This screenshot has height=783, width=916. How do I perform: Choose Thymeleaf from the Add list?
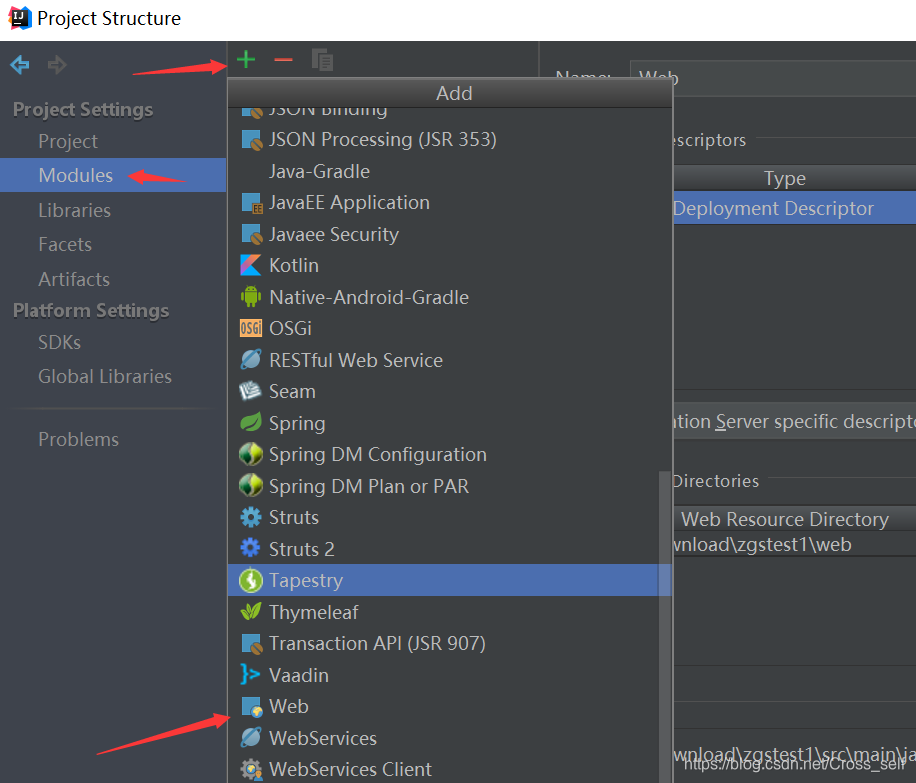click(x=450, y=612)
